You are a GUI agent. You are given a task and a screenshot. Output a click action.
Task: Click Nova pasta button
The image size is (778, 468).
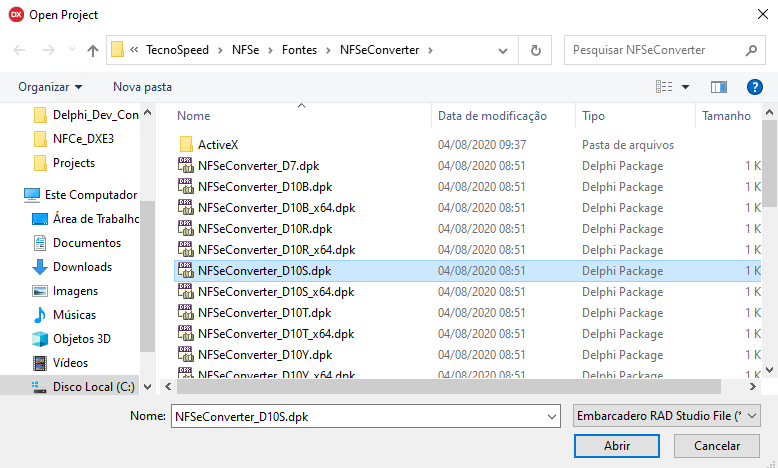[x=142, y=87]
